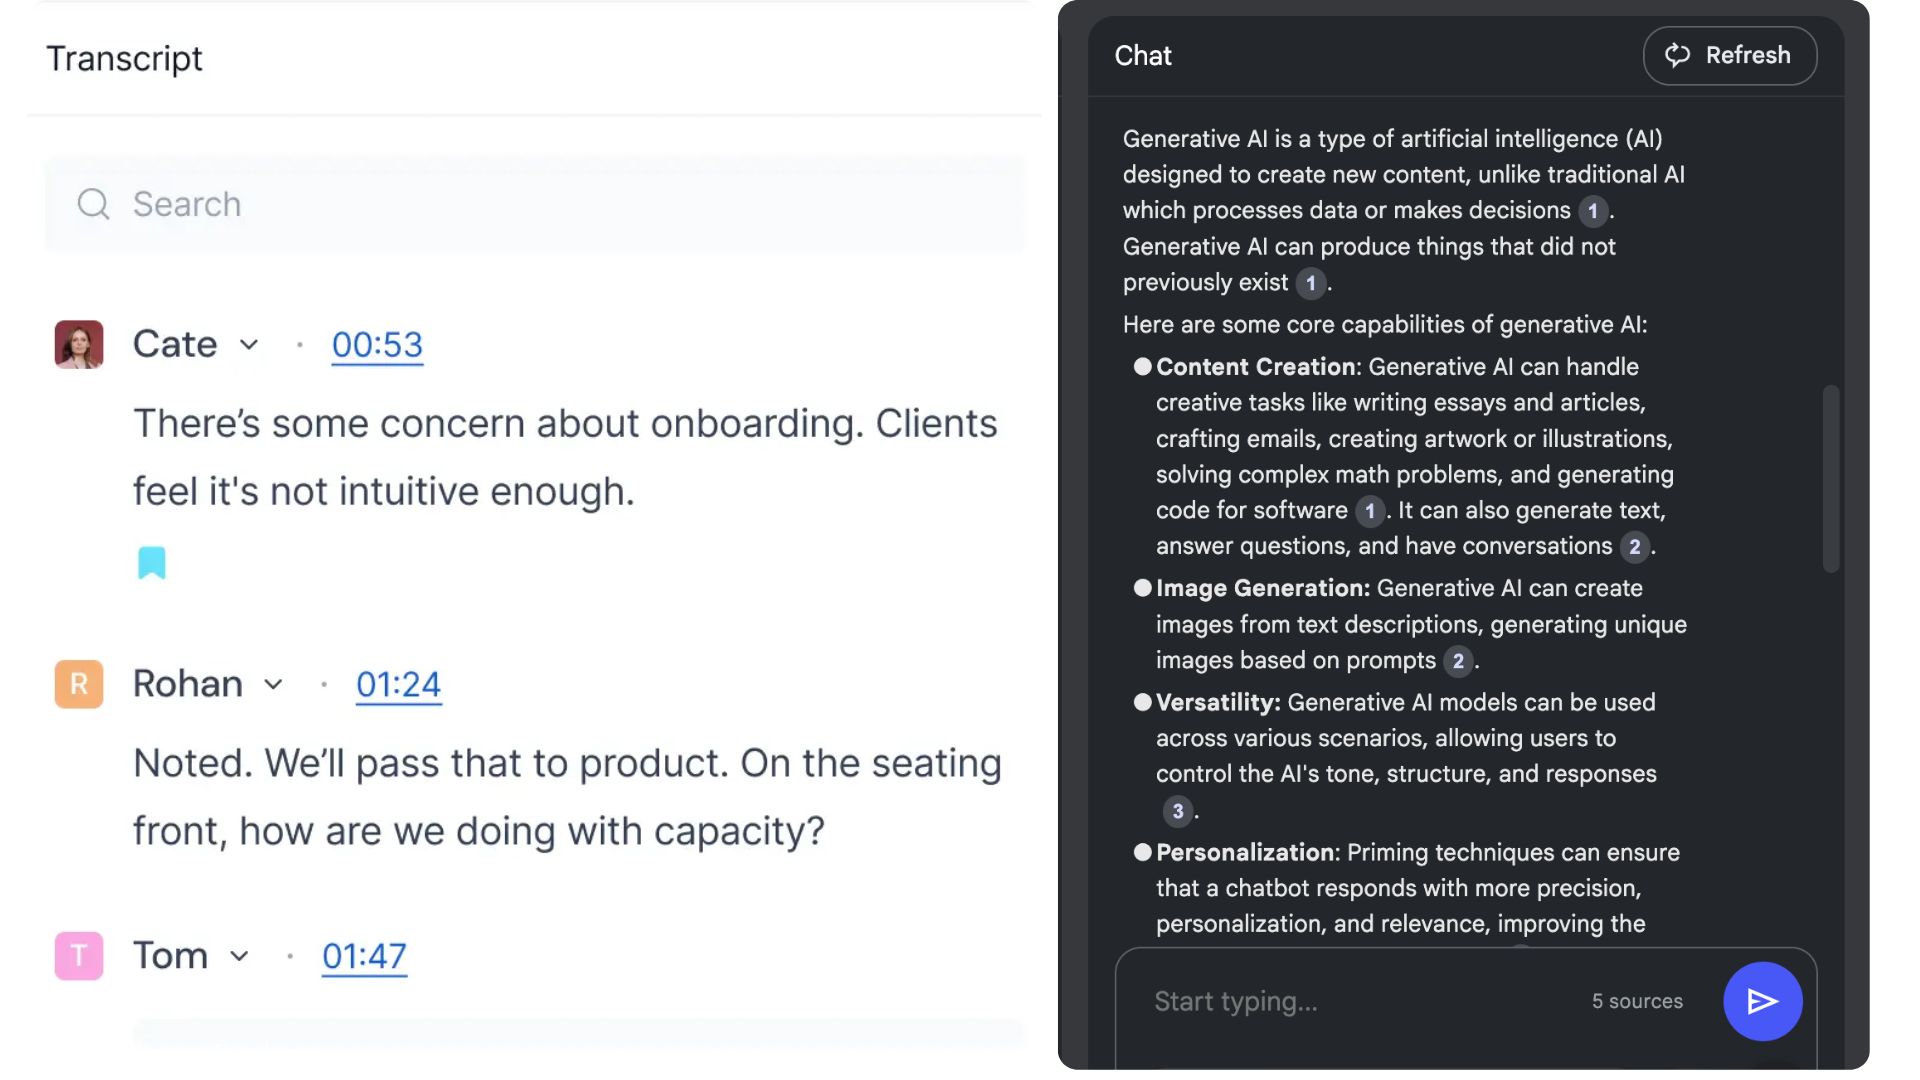Screen dimensions: 1920x1080
Task: Expand the speaker dropdown next to Rohan
Action: [x=273, y=685]
